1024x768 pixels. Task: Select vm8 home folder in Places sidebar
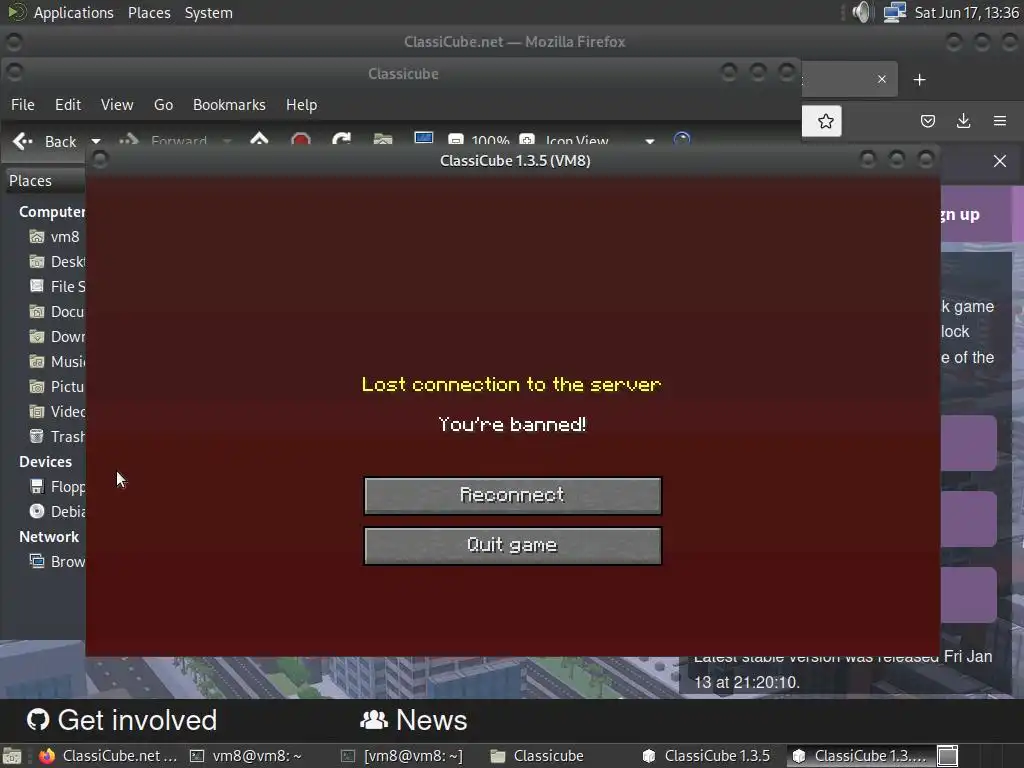tap(57, 237)
